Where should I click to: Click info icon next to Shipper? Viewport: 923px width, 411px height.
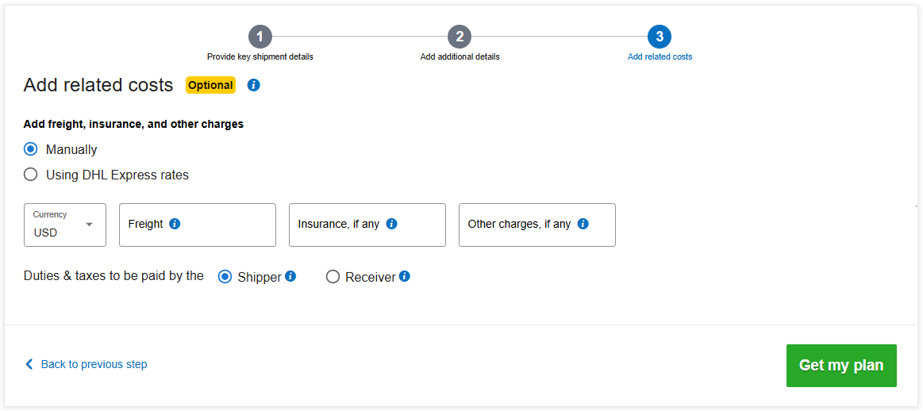290,276
